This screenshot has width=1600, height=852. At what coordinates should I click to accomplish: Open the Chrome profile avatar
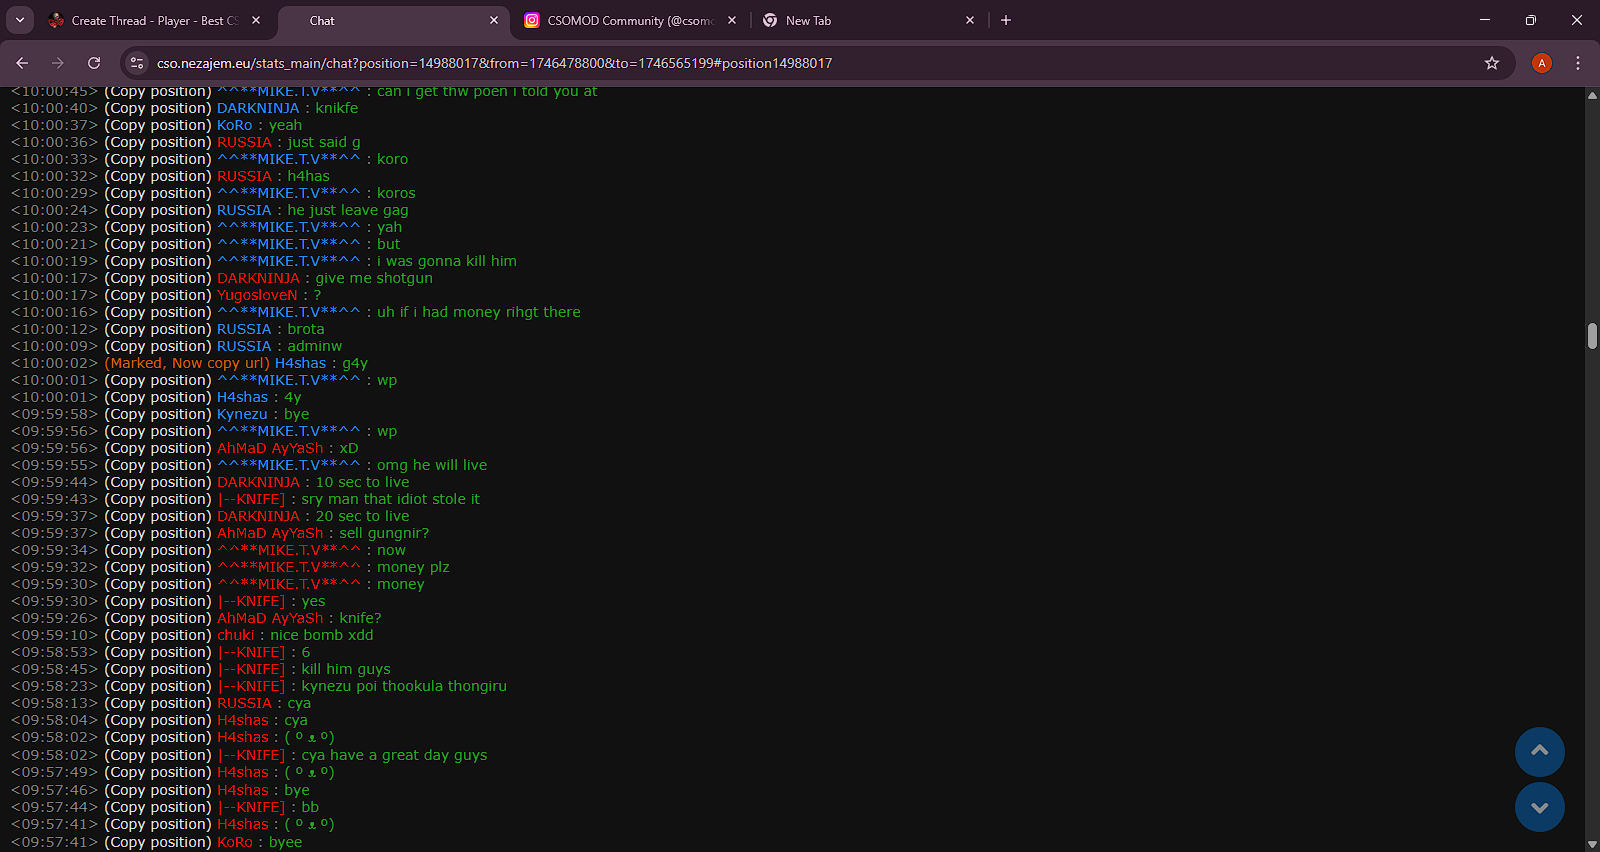pos(1541,63)
